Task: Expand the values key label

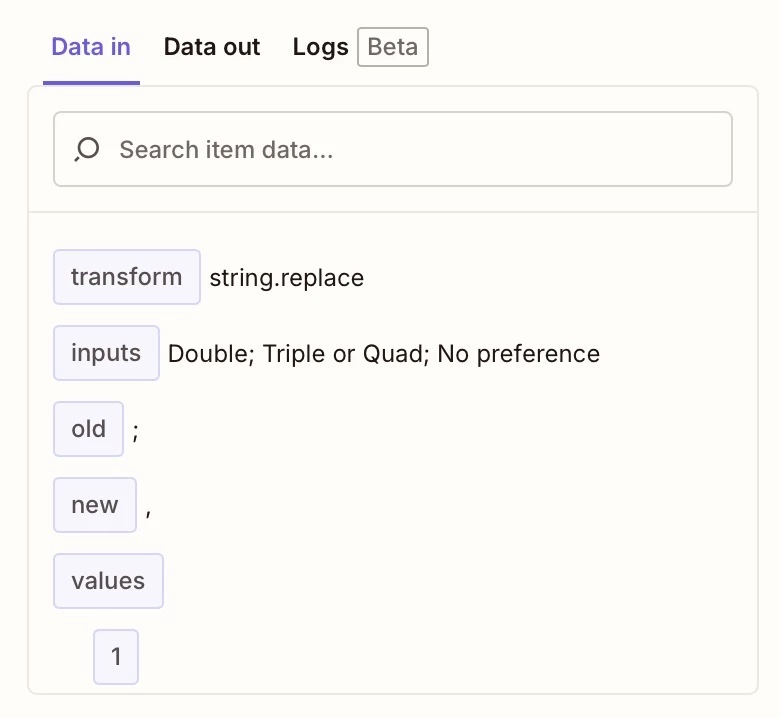Action: click(108, 581)
